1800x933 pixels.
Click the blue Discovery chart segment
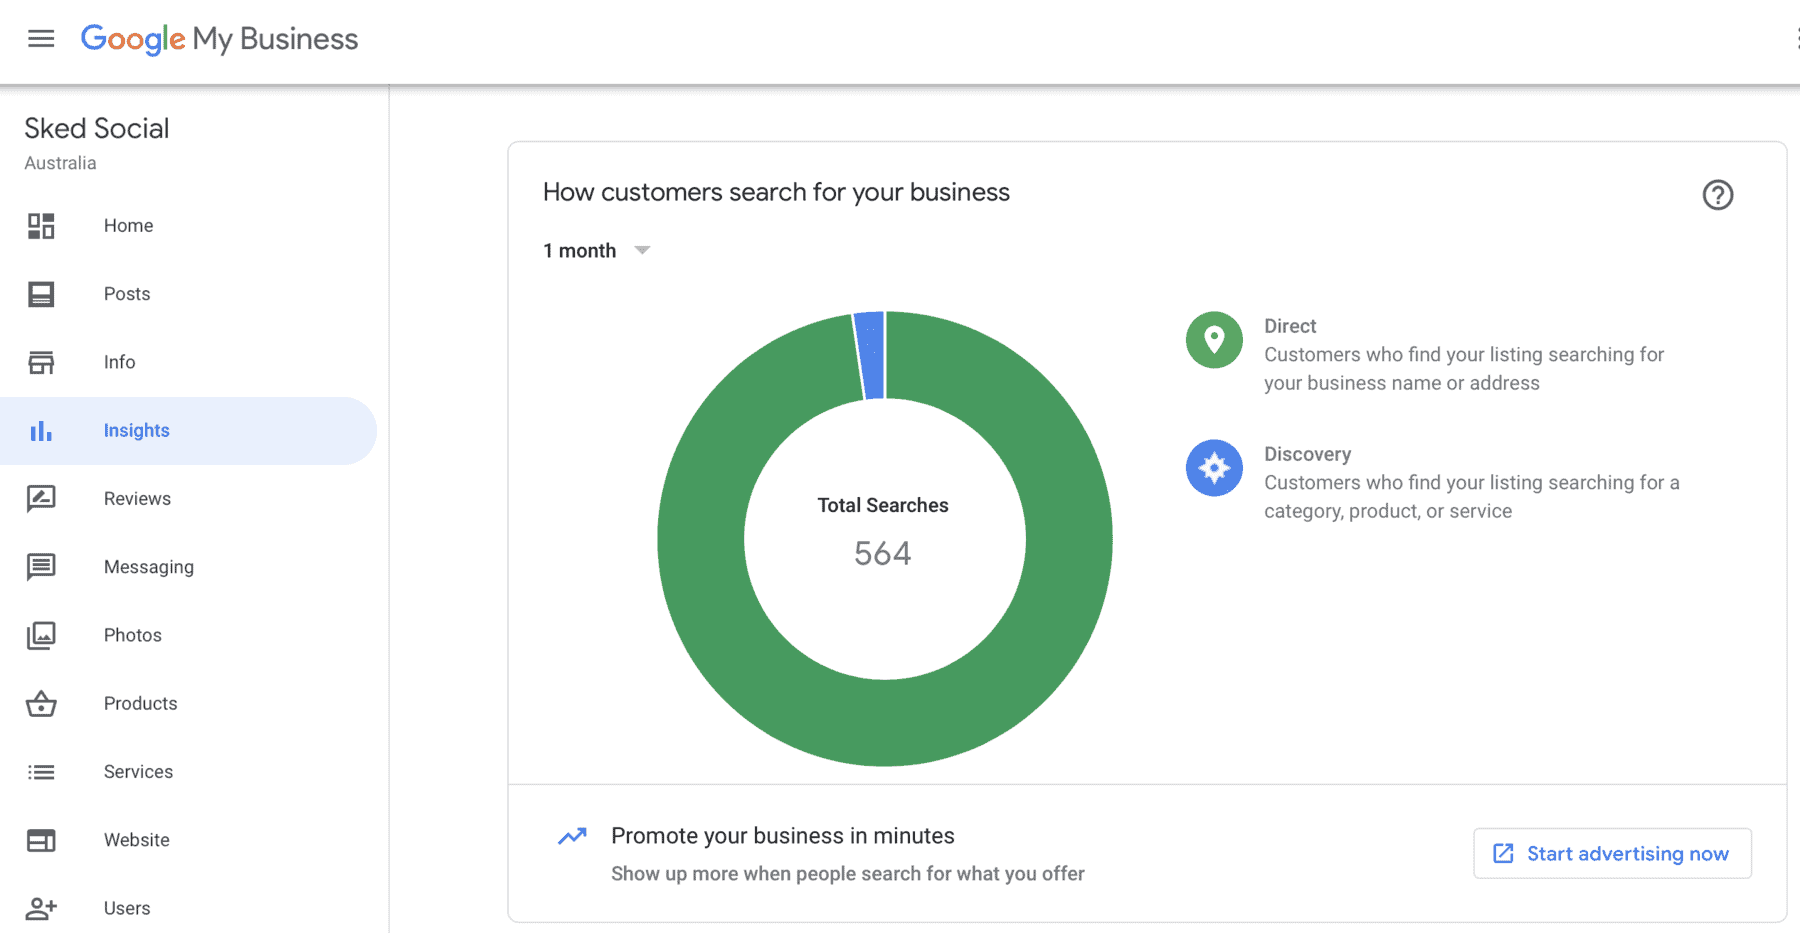(871, 355)
